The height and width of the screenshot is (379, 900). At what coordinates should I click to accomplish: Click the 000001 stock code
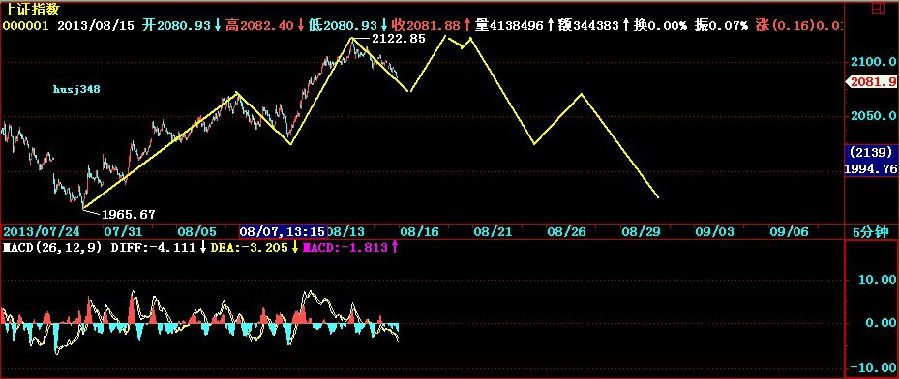pos(26,25)
